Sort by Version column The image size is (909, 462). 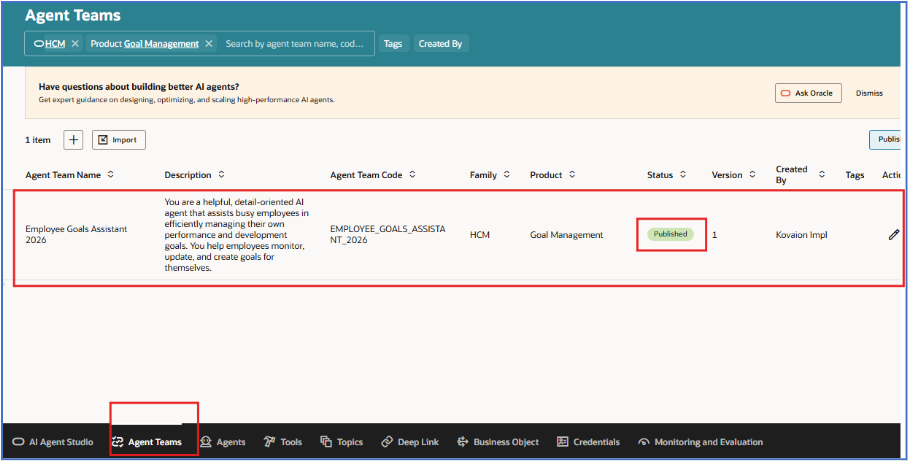752,174
